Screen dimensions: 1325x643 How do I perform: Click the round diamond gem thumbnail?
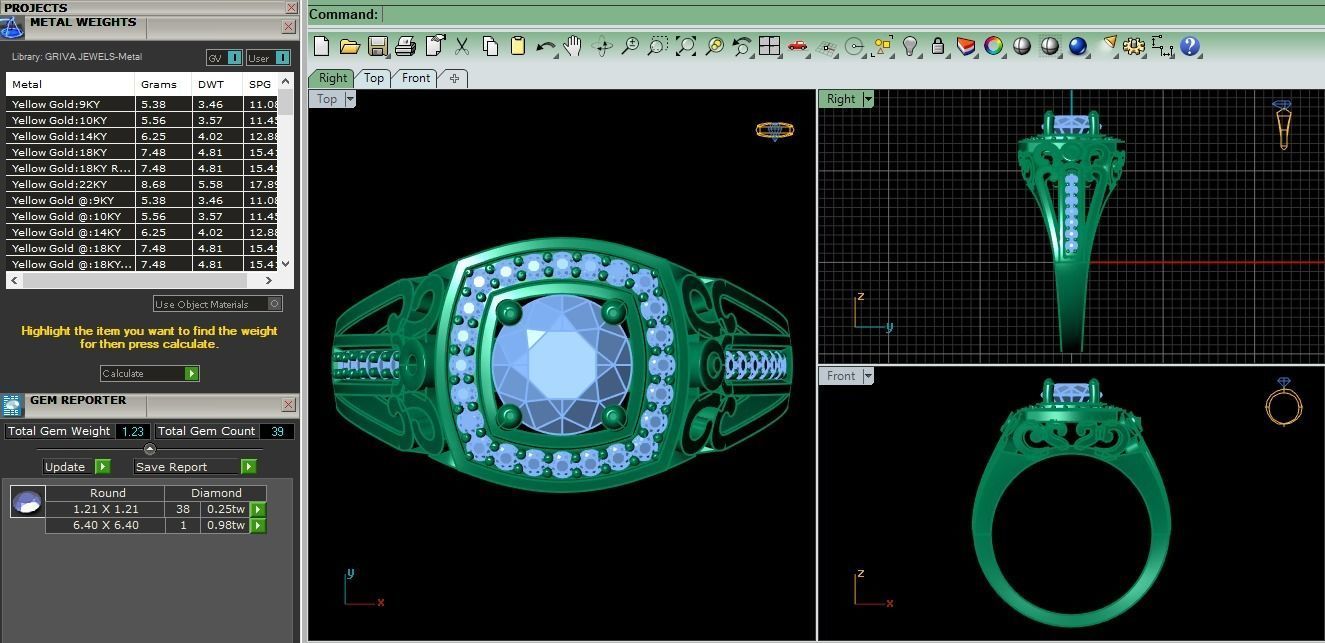pos(27,502)
